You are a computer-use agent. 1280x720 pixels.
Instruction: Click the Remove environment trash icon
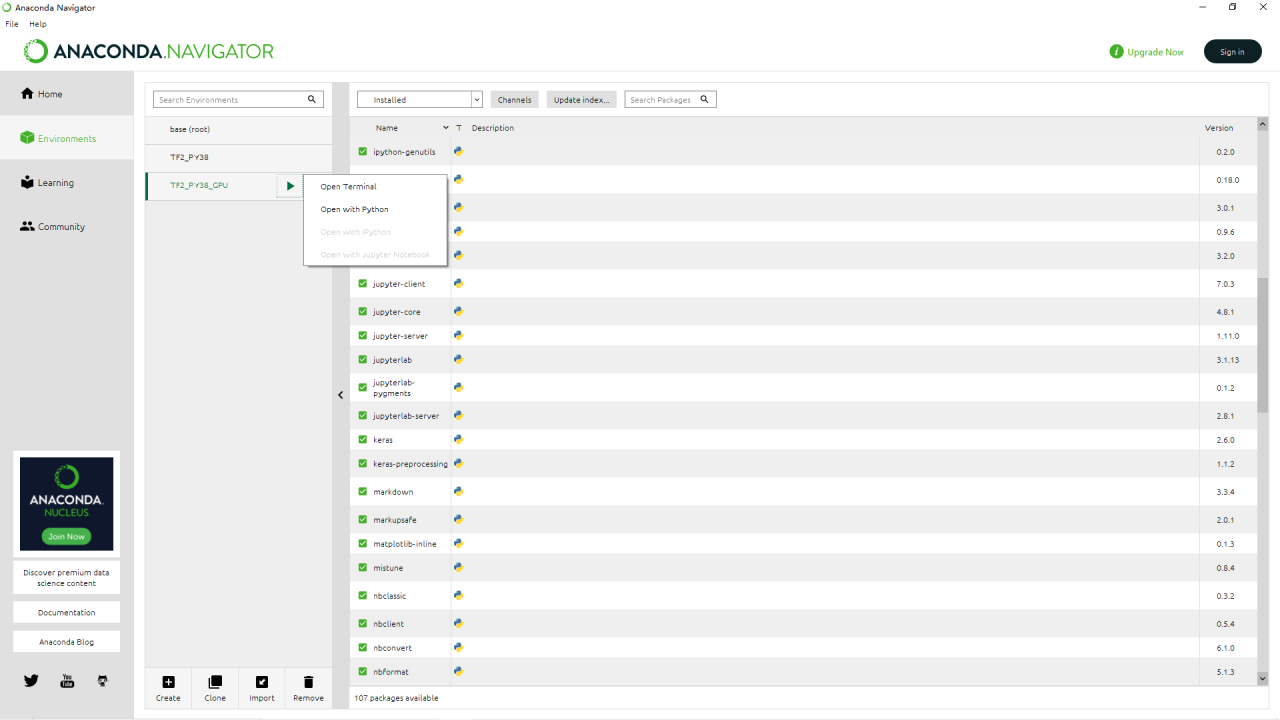click(x=308, y=682)
